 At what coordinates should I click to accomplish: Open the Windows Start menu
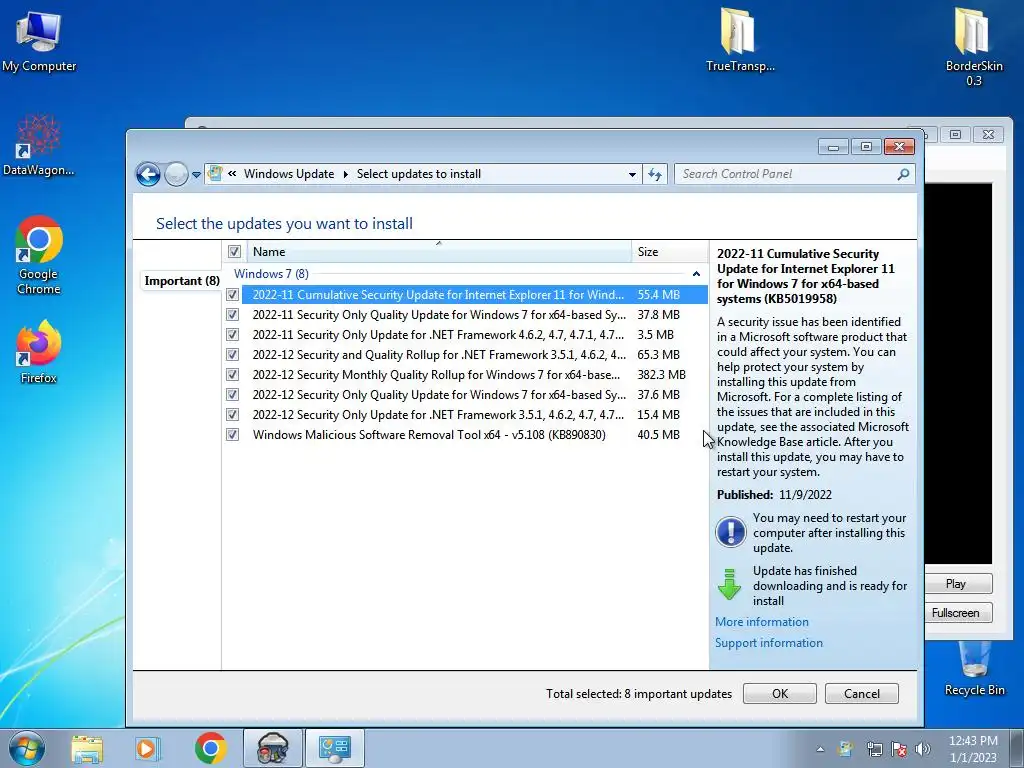(x=27, y=748)
